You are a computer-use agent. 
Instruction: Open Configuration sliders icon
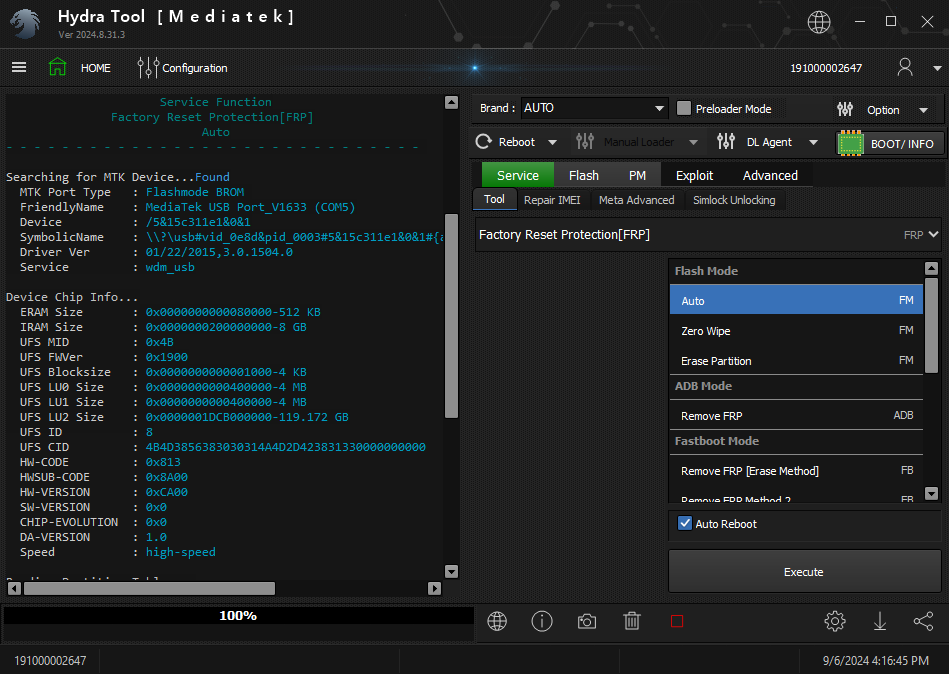(x=148, y=68)
